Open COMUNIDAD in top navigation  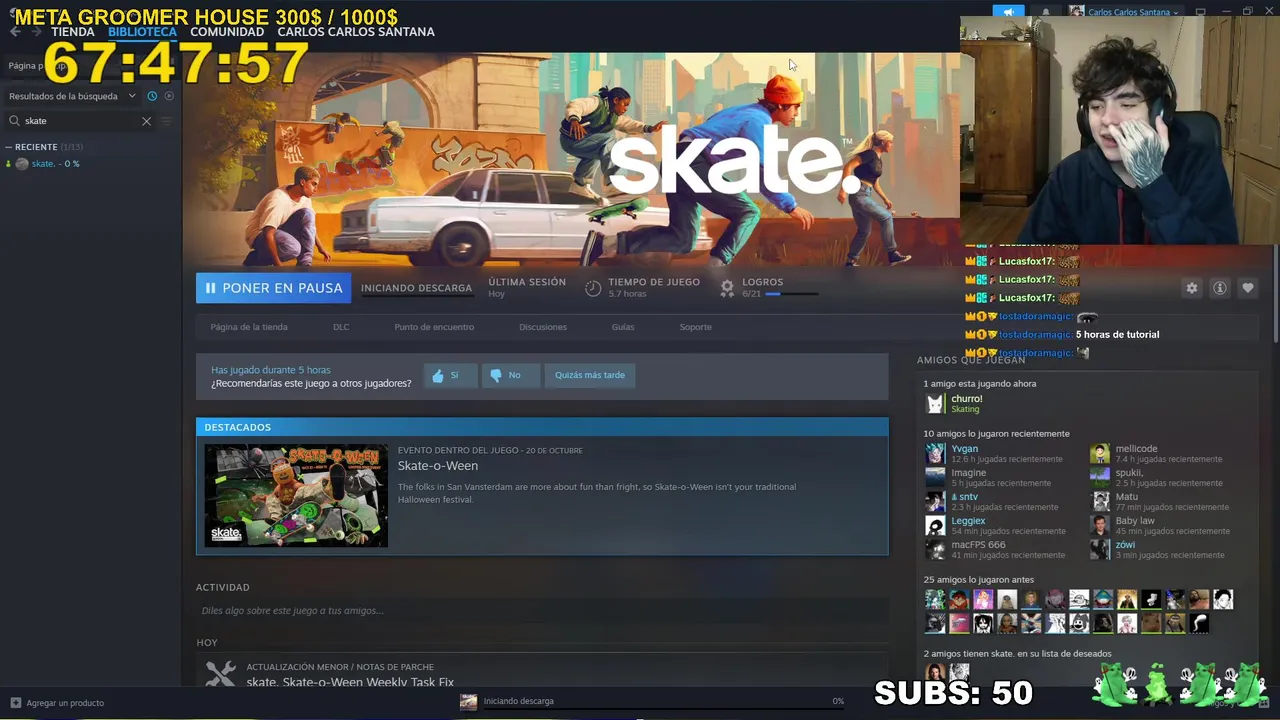(227, 32)
